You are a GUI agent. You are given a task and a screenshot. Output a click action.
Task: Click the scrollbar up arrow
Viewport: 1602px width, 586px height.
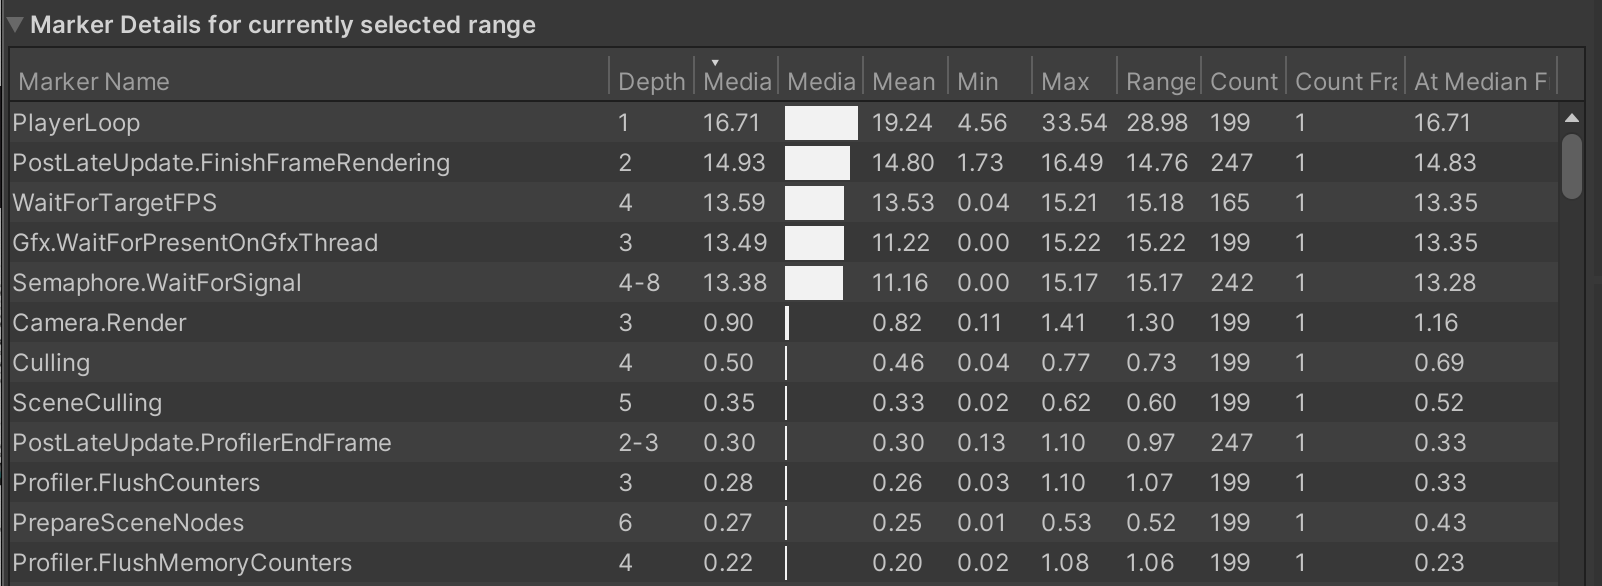point(1572,116)
